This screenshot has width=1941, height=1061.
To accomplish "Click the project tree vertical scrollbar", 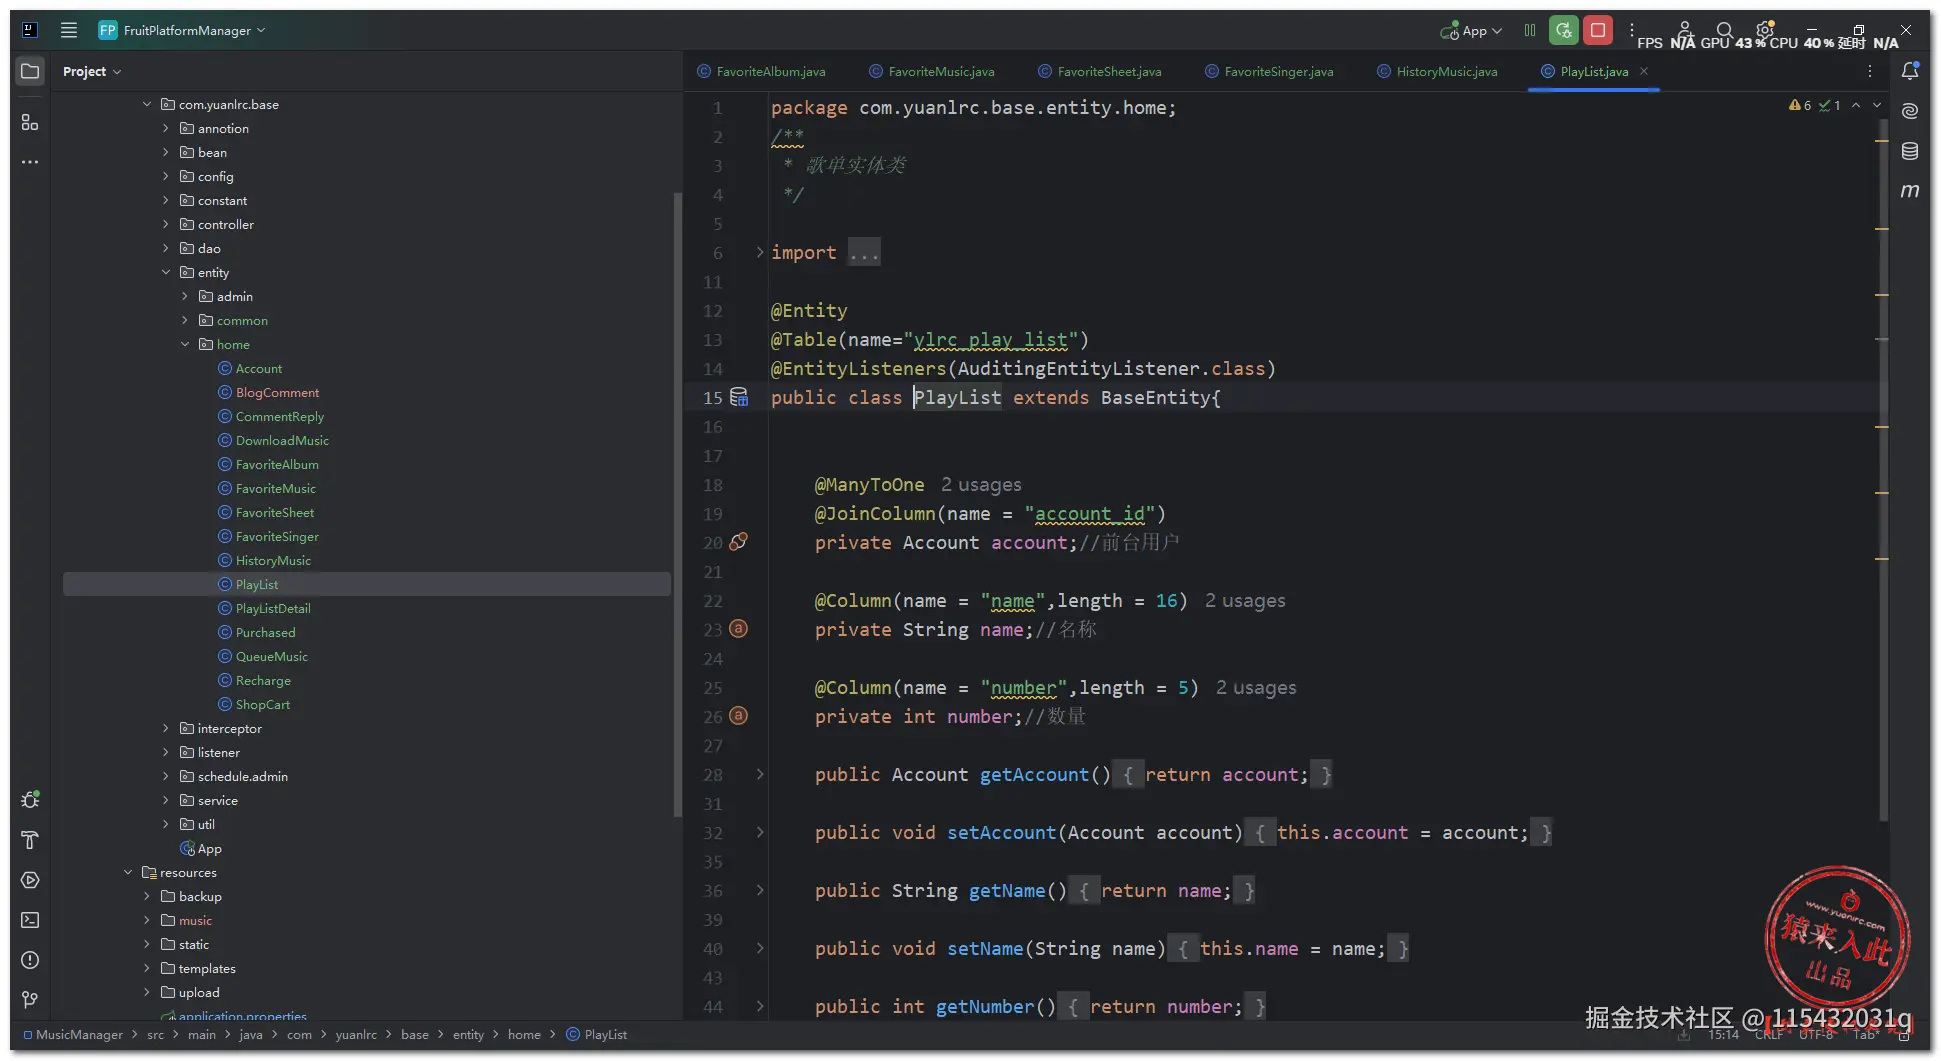I will click(677, 505).
